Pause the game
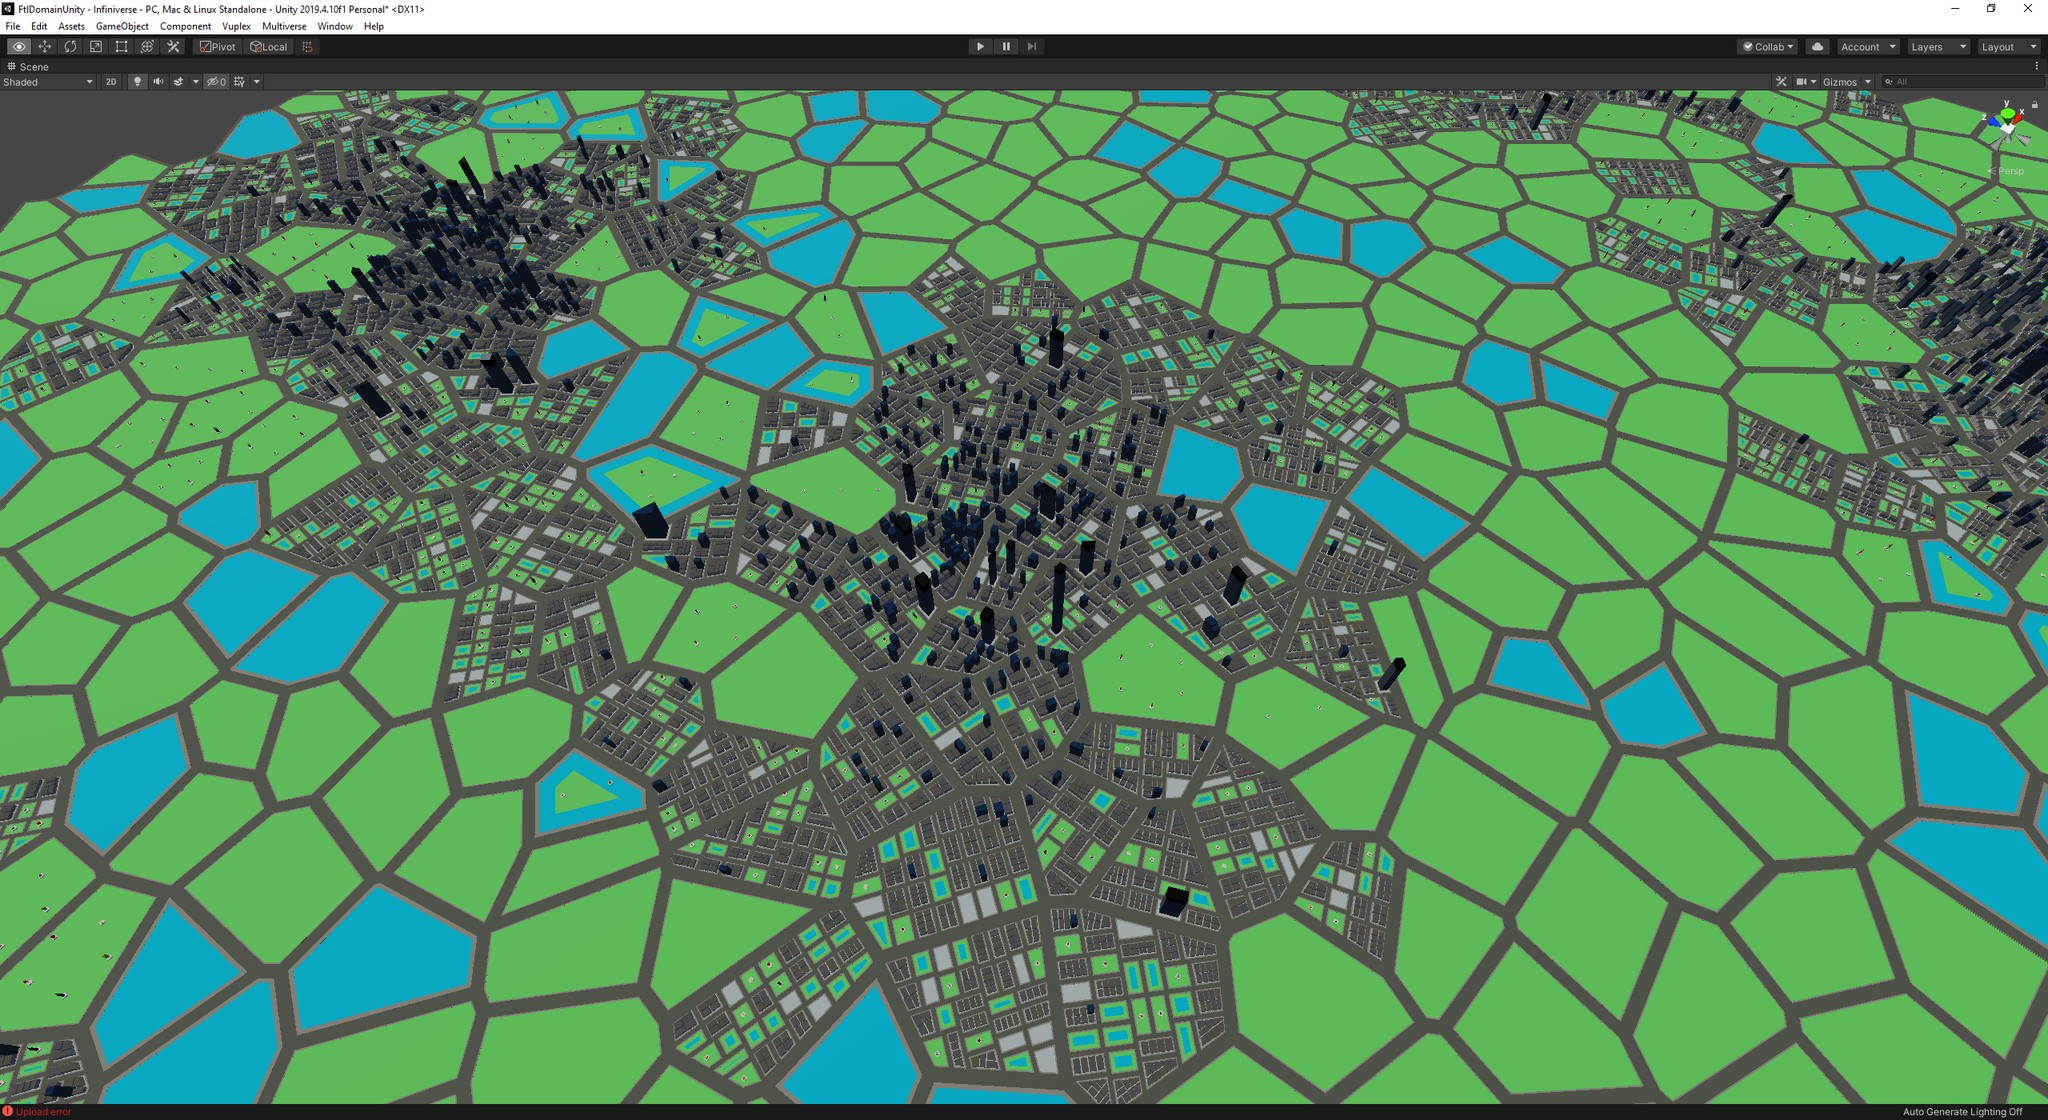Viewport: 2048px width, 1120px height. [1006, 47]
